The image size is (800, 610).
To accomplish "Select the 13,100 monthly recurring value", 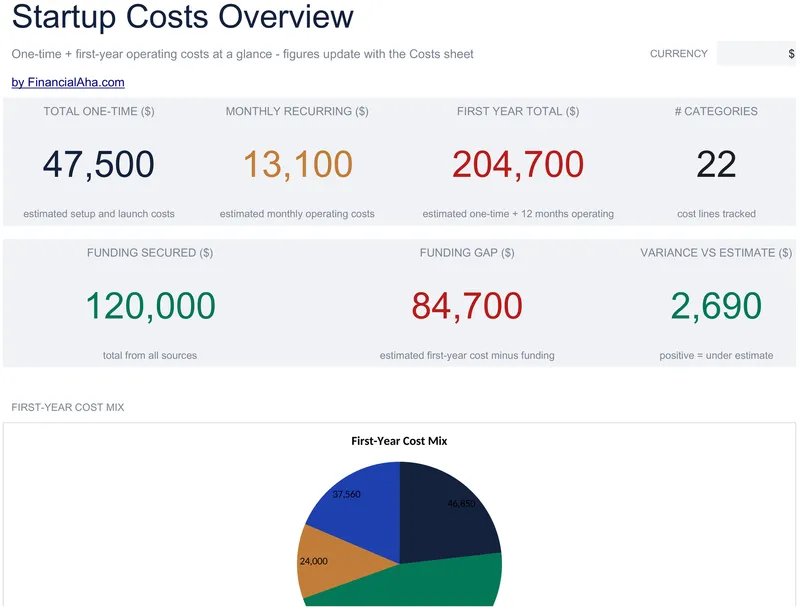I will (x=297, y=164).
